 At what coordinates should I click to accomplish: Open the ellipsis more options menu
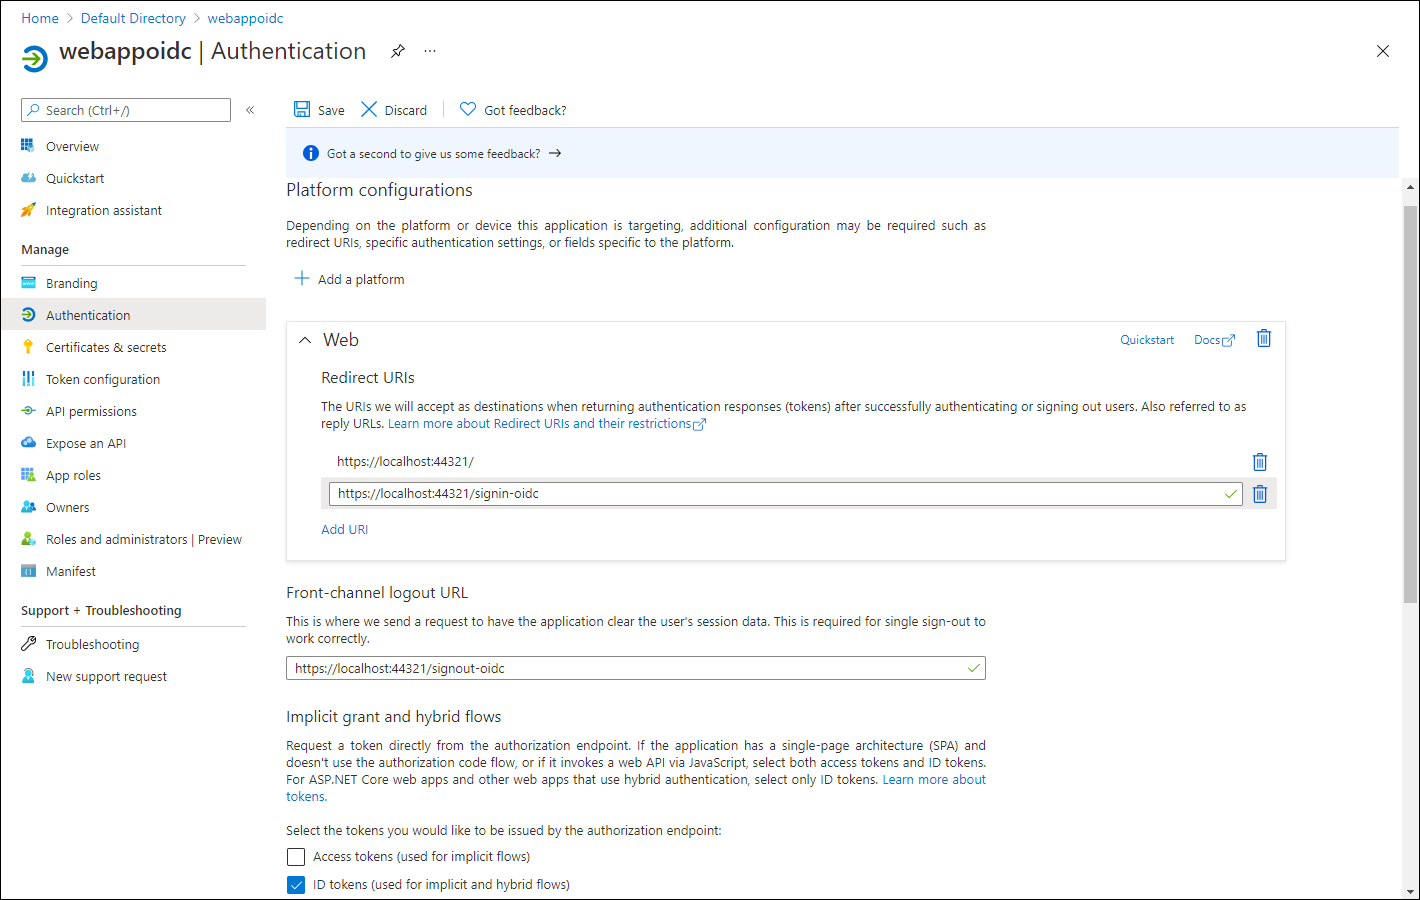pos(430,51)
